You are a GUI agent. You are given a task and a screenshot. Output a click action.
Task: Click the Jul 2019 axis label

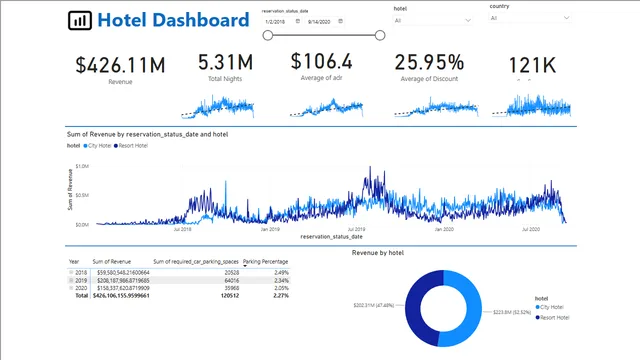point(356,229)
